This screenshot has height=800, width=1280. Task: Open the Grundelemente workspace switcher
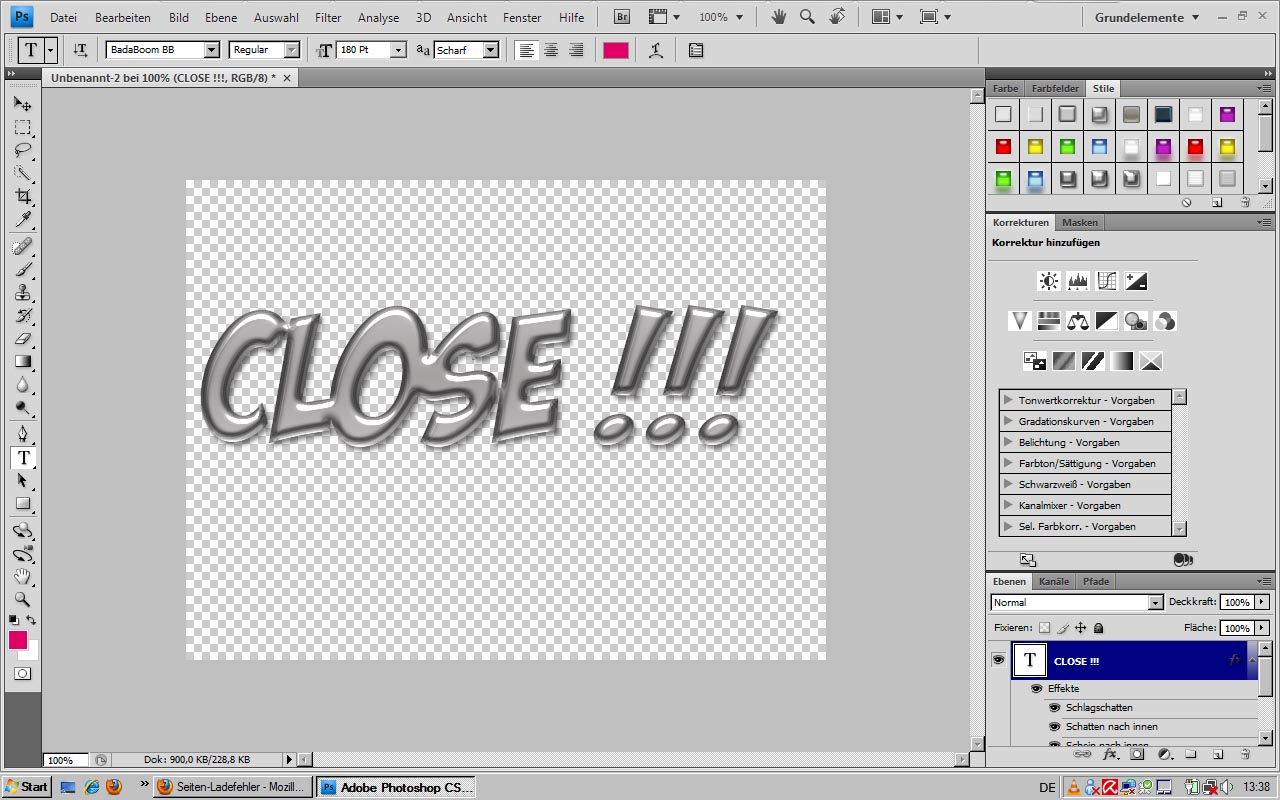[x=1146, y=18]
